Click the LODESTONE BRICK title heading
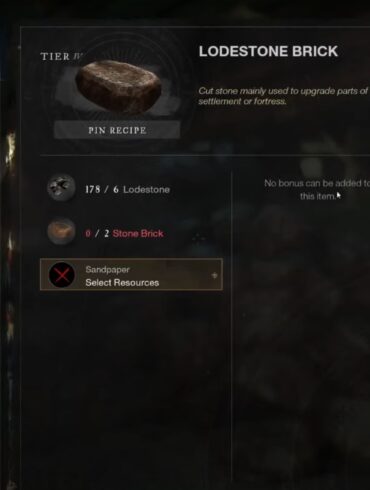Image resolution: width=370 pixels, height=490 pixels. point(268,51)
